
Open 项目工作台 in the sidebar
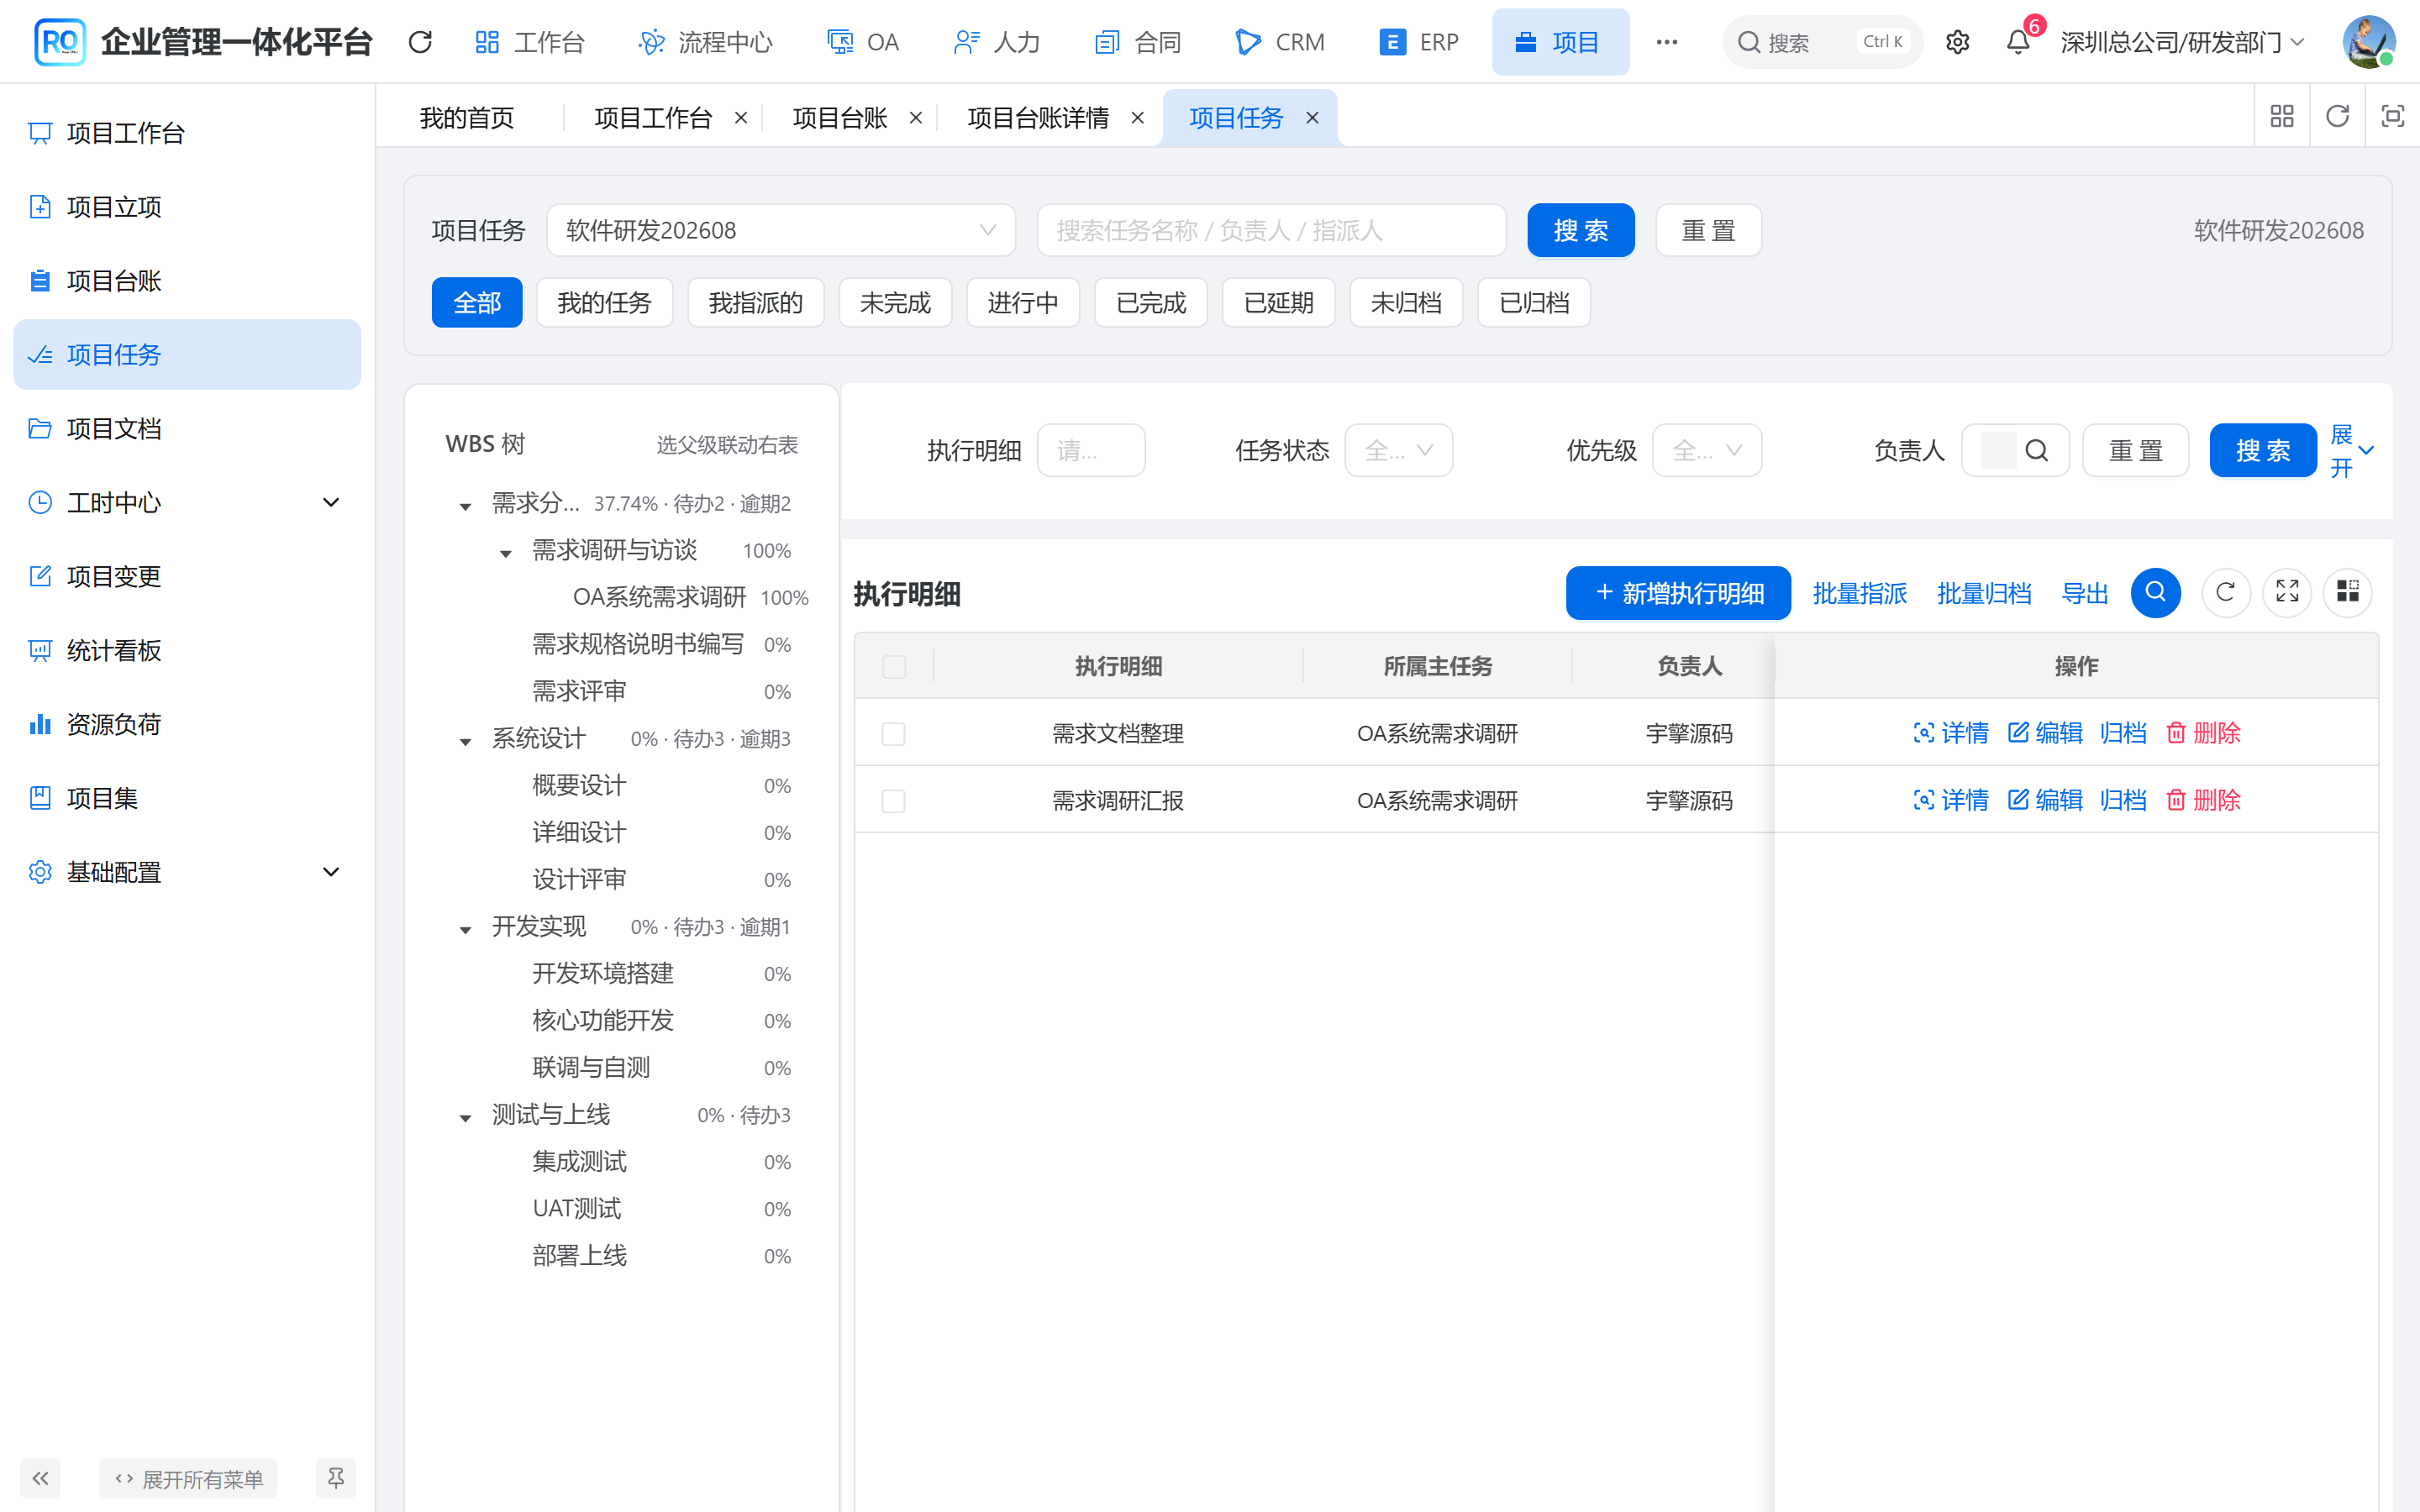[187, 133]
